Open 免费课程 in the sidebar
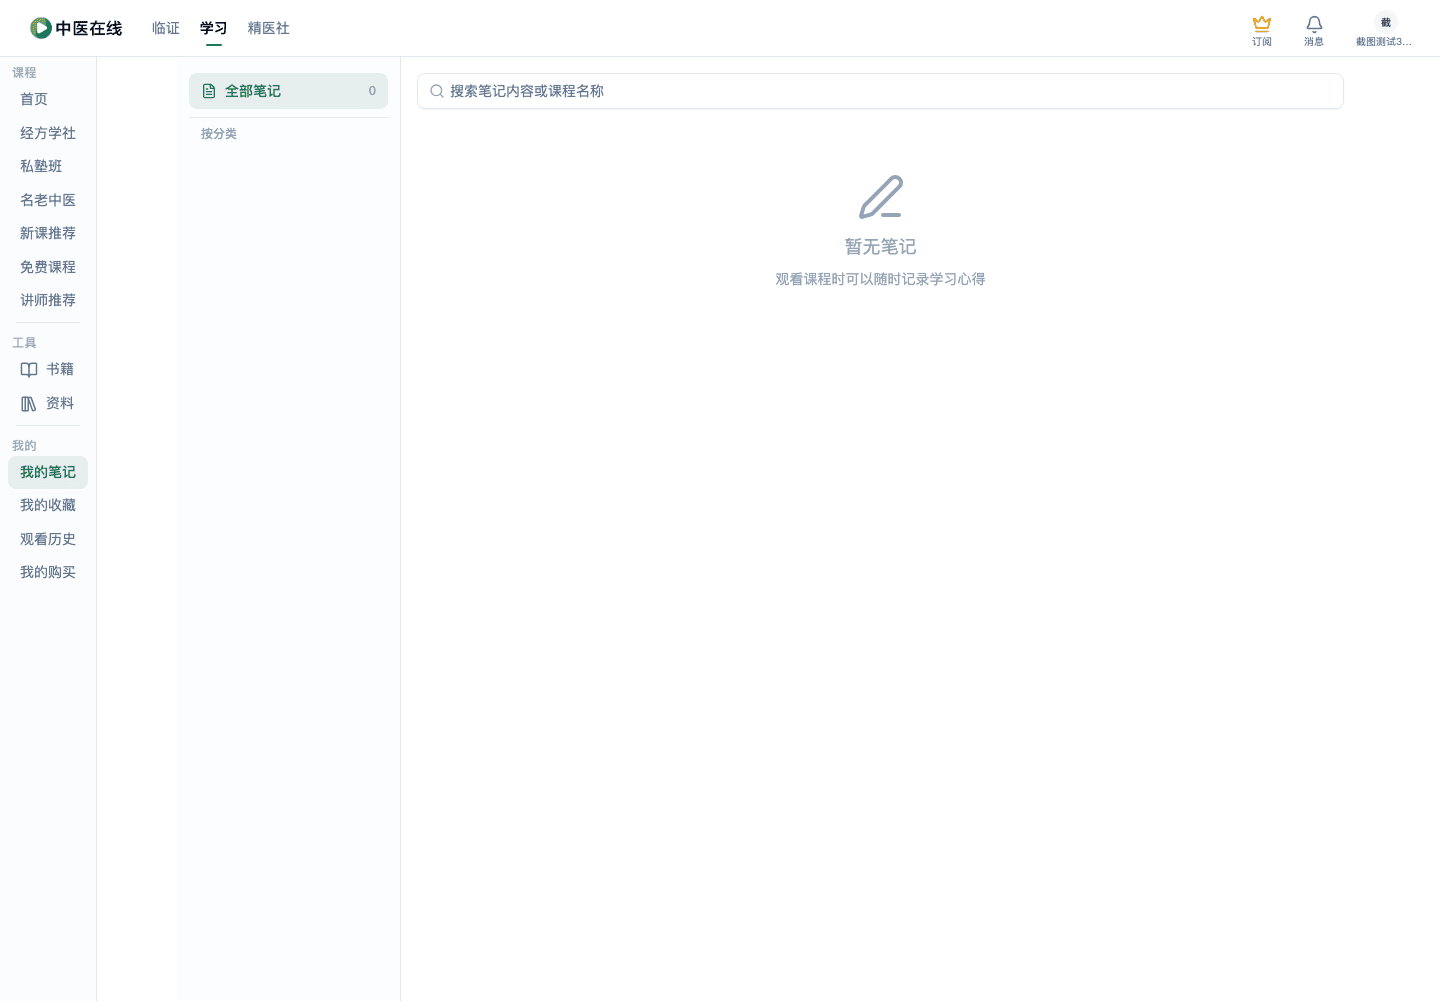1440x1001 pixels. coord(48,267)
